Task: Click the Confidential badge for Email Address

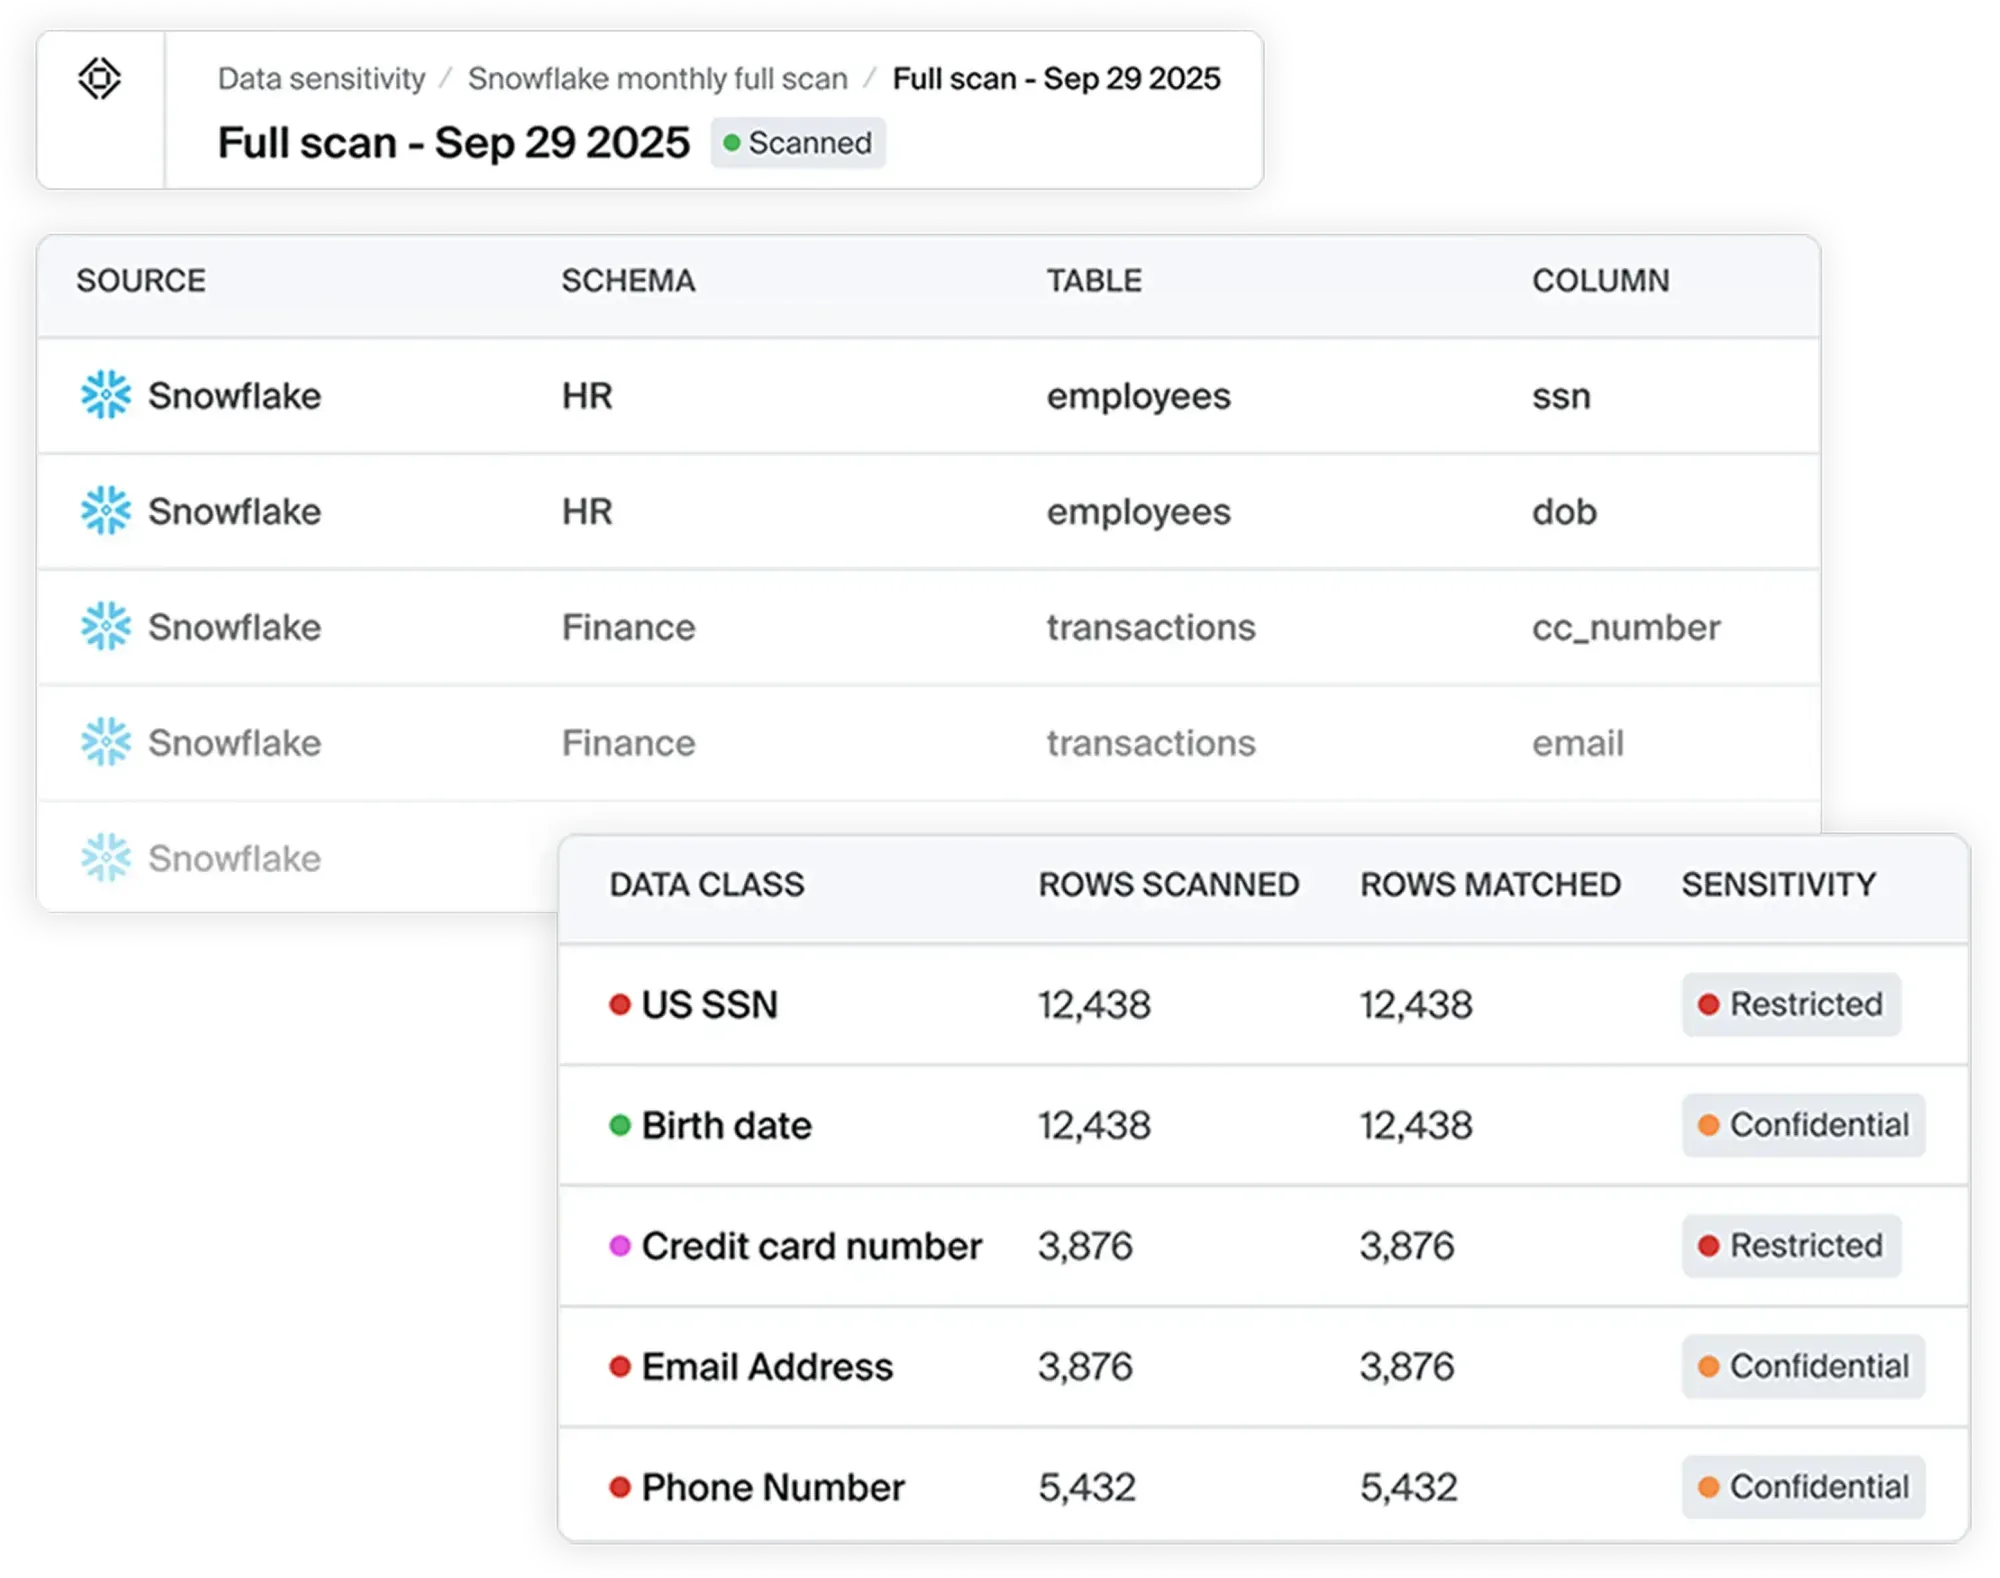Action: coord(1803,1366)
